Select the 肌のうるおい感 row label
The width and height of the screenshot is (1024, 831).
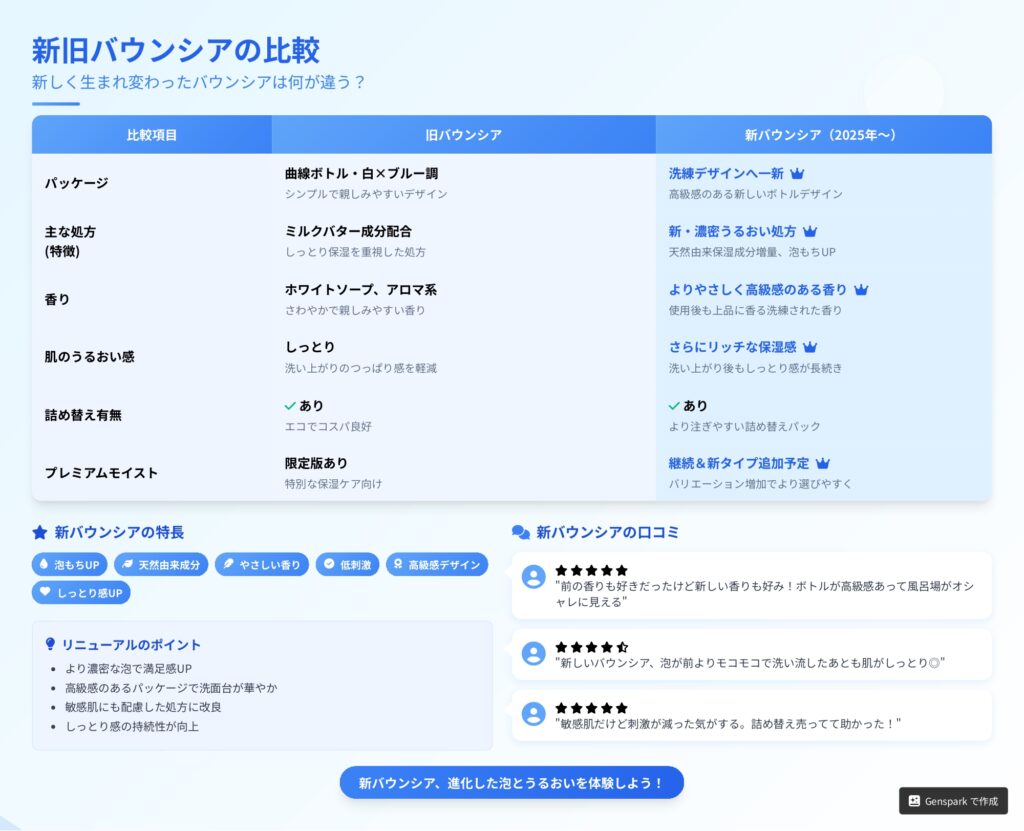[x=89, y=357]
